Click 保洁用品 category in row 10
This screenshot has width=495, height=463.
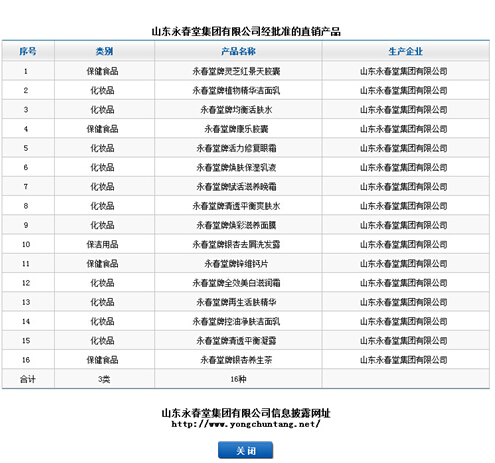pos(102,244)
